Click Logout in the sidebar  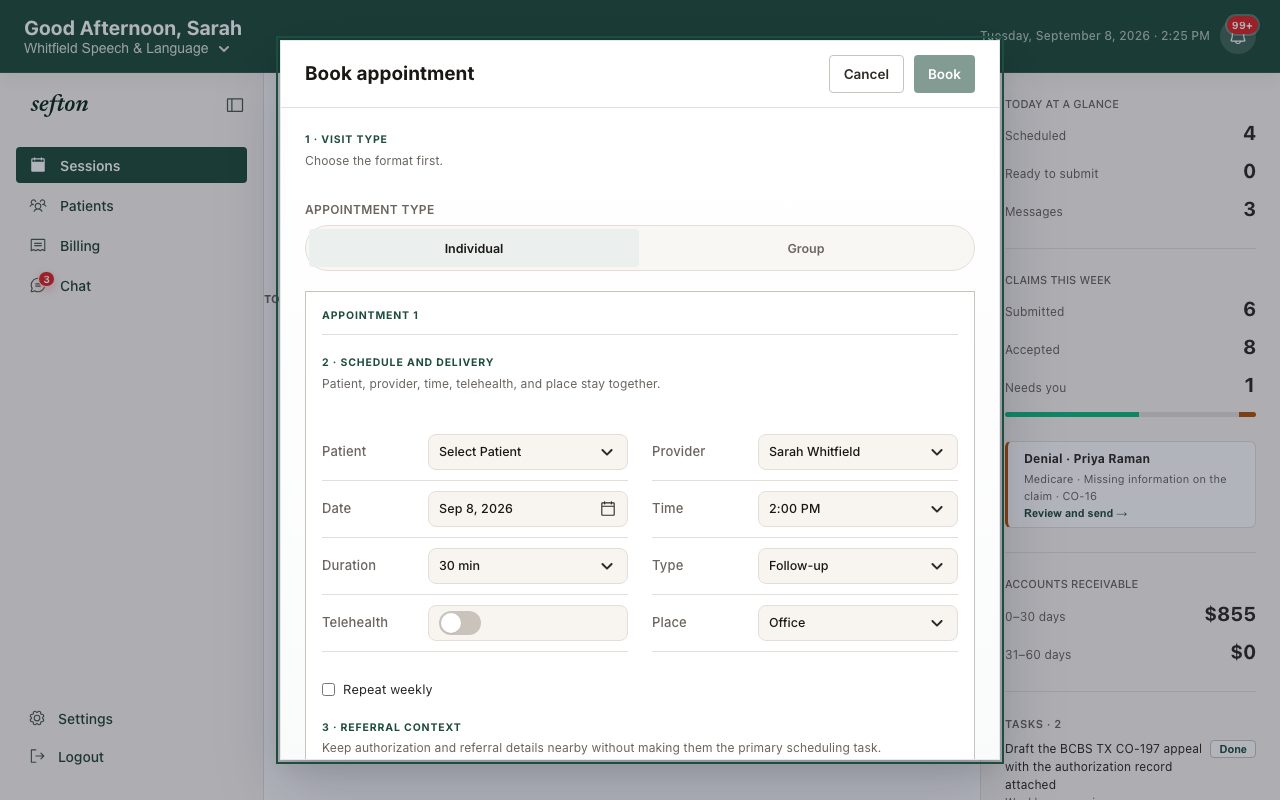[x=131, y=756]
